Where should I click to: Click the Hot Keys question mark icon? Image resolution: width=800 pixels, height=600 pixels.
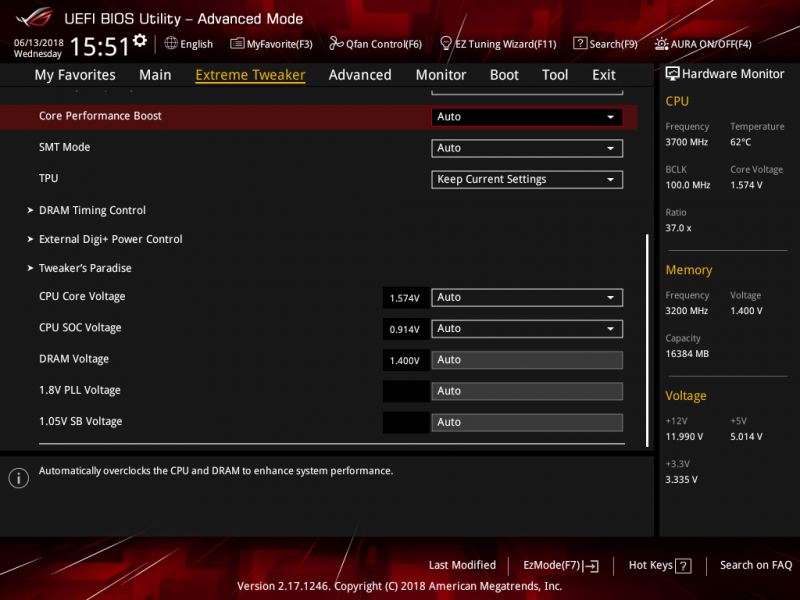(x=683, y=566)
